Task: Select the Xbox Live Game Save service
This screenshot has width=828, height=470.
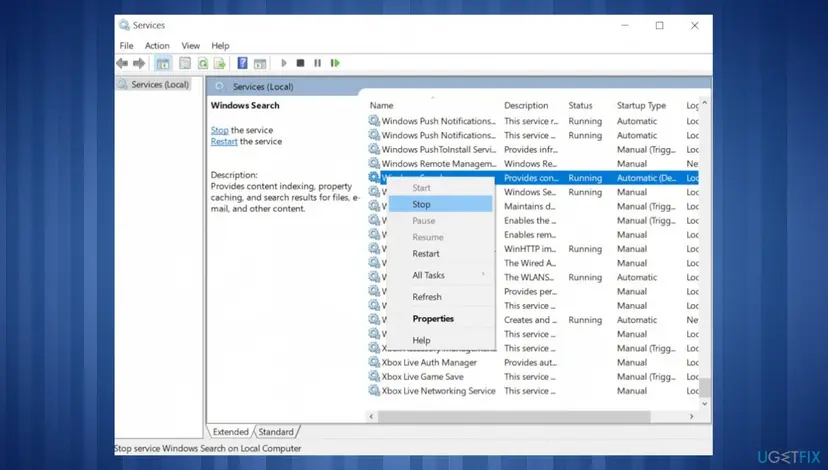Action: click(422, 377)
